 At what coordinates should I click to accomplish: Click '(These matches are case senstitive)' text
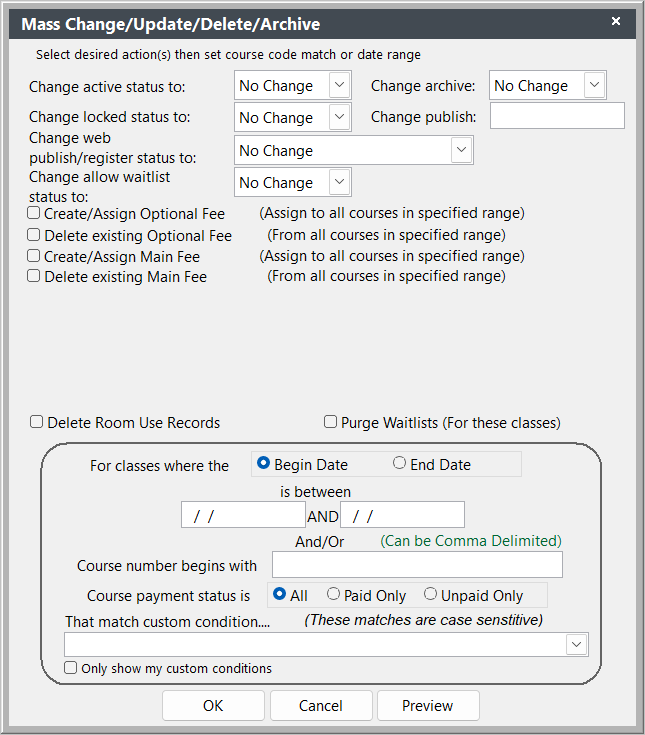coord(424,620)
